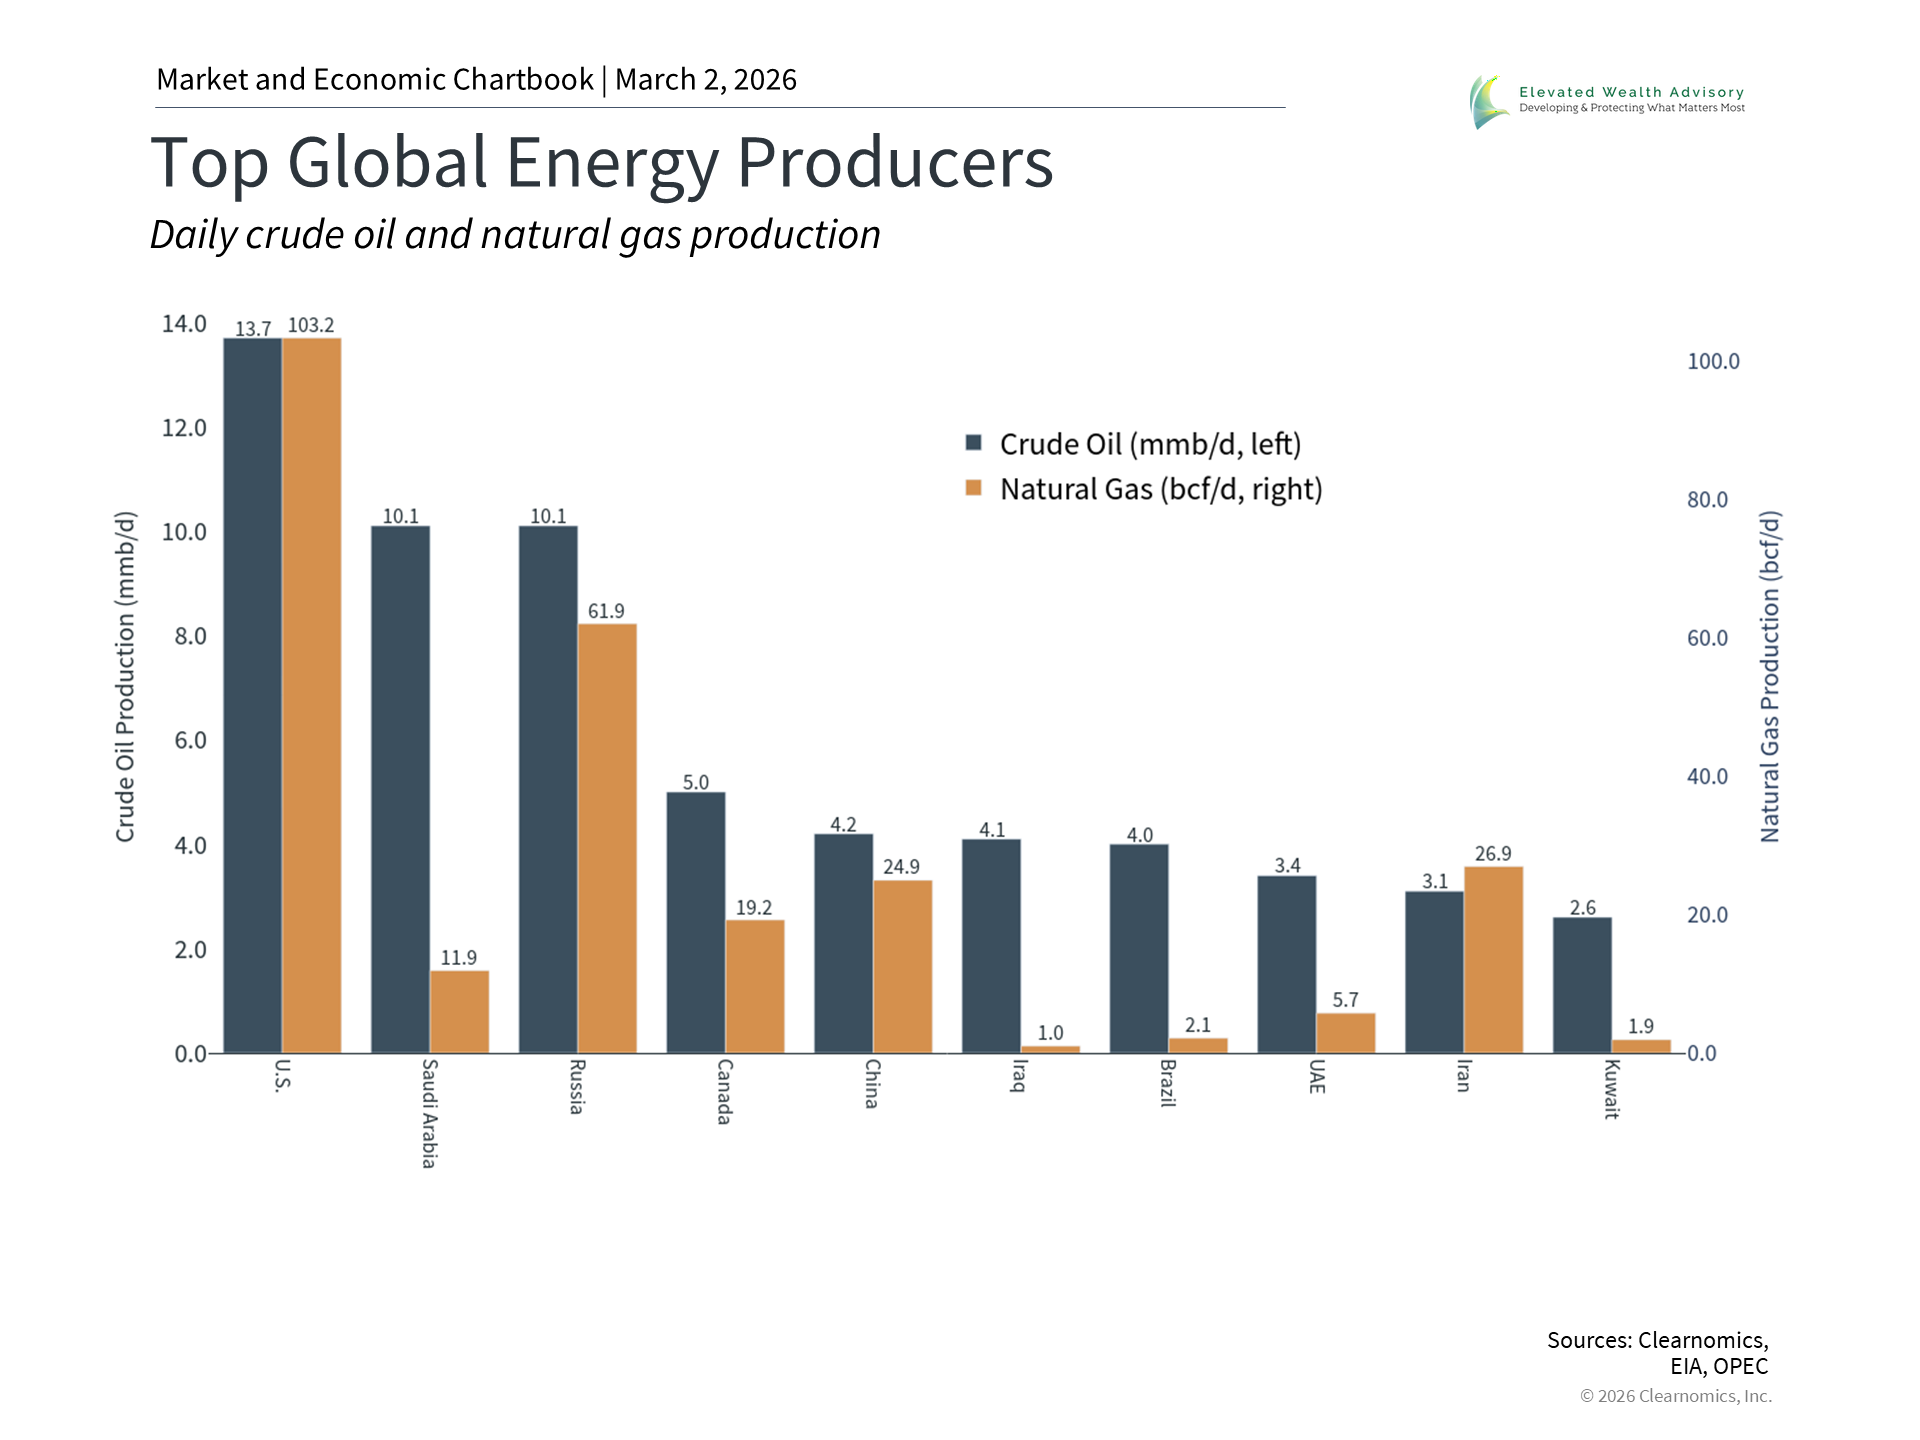Click the Elevated Wealth Advisory logo icon
Image resolution: width=1920 pixels, height=1440 pixels.
point(1490,101)
